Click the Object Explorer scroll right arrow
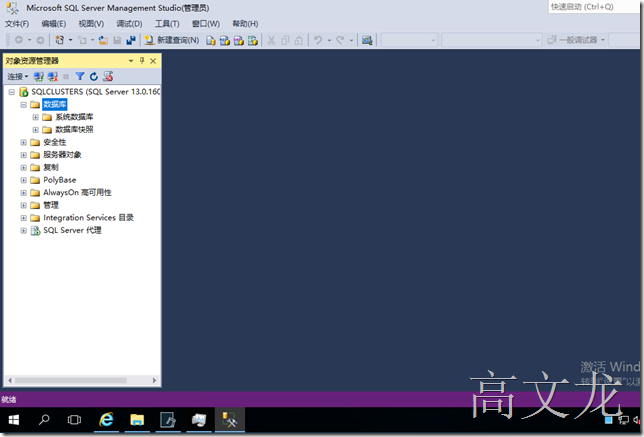644x437 pixels. click(x=154, y=380)
